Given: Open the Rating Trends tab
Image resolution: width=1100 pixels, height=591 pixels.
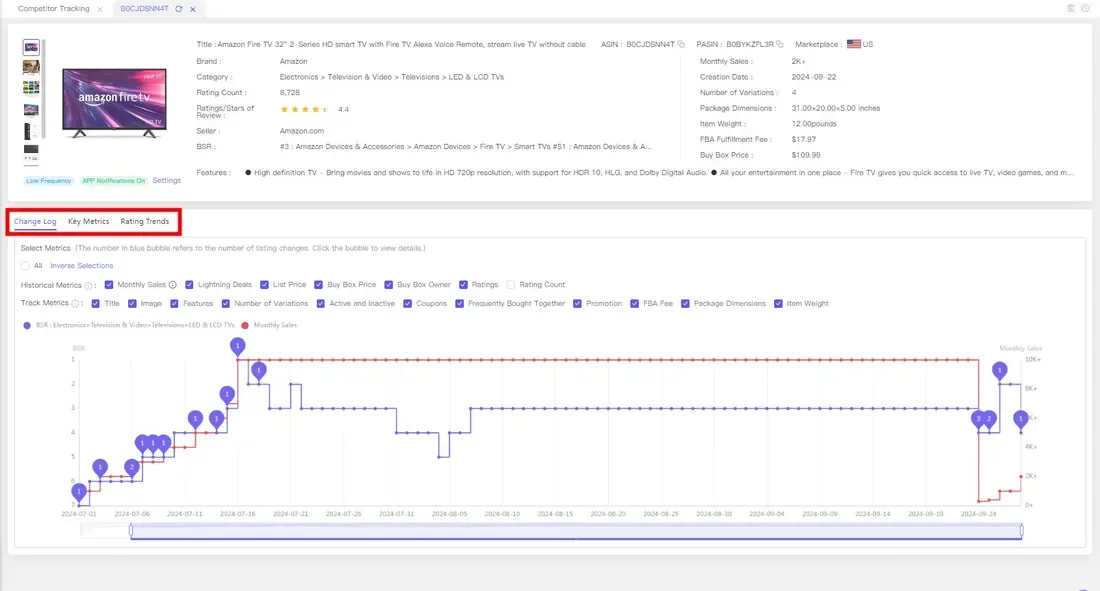Looking at the screenshot, I should [x=145, y=222].
